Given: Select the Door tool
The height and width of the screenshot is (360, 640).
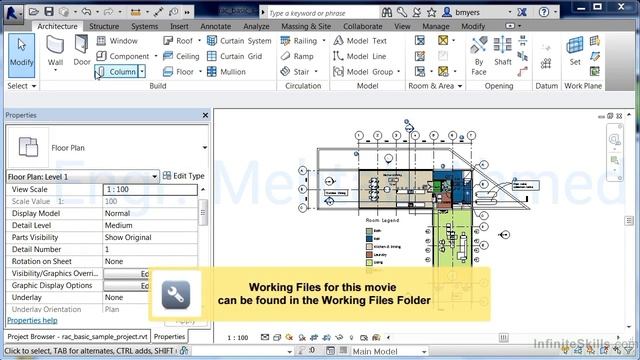Looking at the screenshot, I should click(x=81, y=51).
